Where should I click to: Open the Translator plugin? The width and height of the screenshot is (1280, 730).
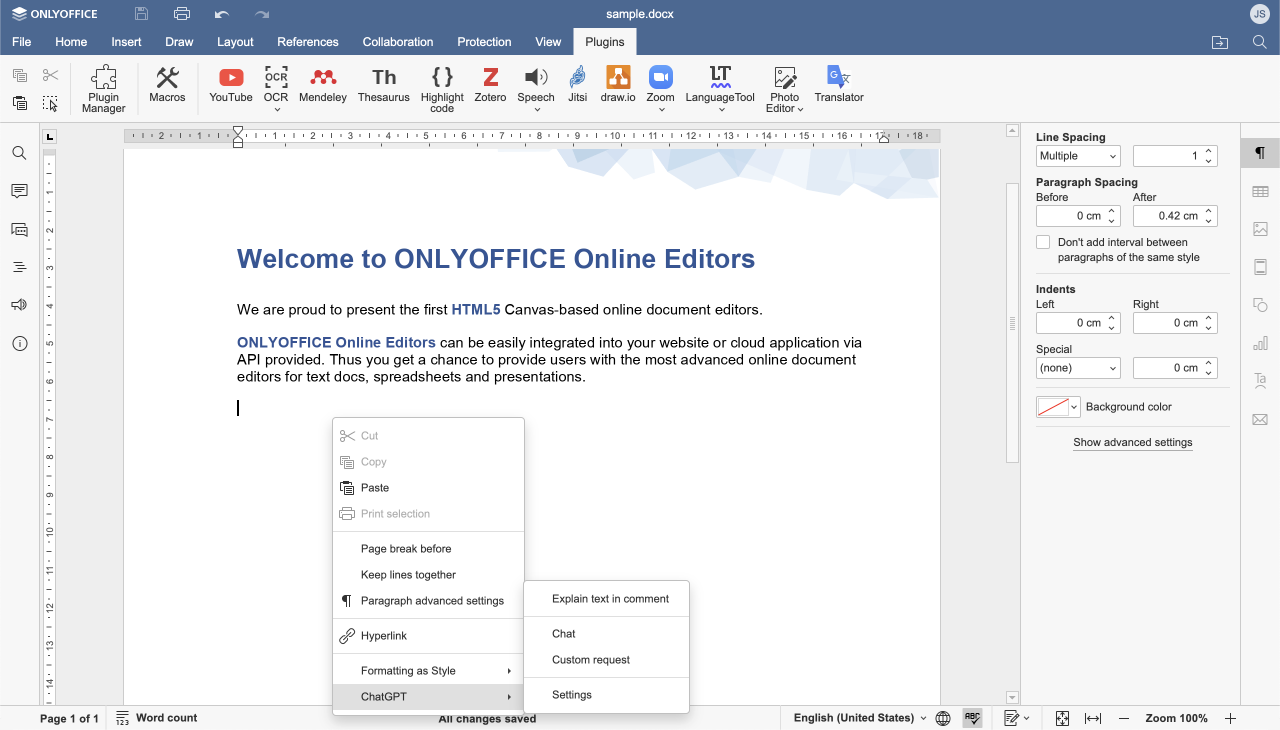(x=839, y=85)
